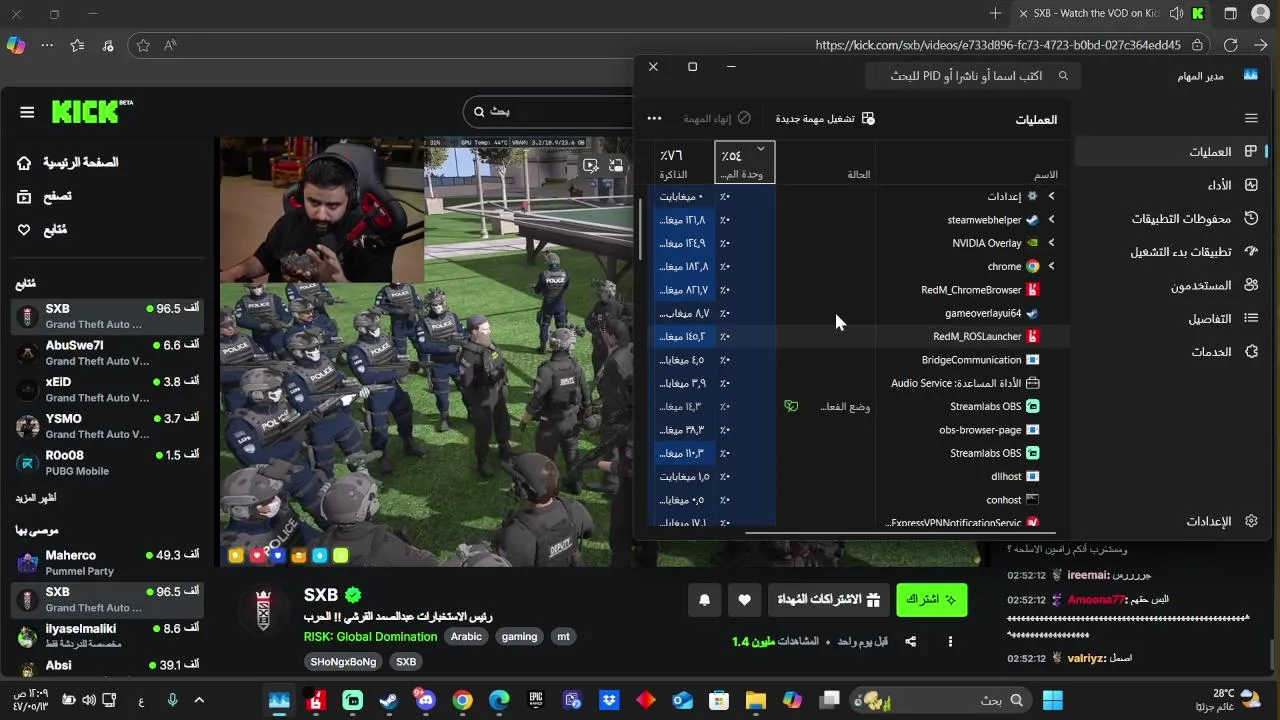Image resolution: width=1280 pixels, height=720 pixels.
Task: Expand the chrome process group
Action: pos(1051,266)
